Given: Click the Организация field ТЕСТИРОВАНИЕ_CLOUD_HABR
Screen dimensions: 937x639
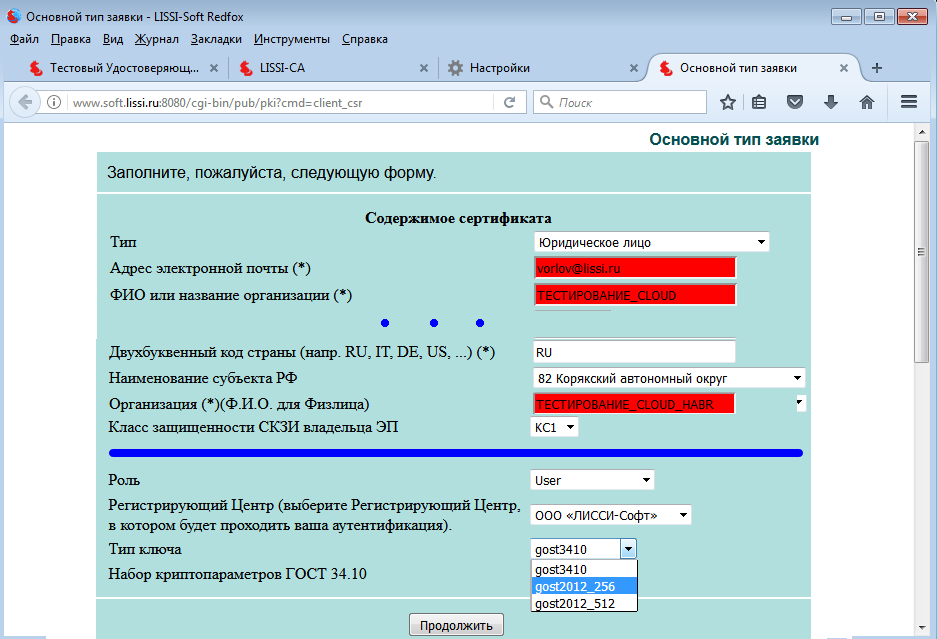Looking at the screenshot, I should (634, 403).
